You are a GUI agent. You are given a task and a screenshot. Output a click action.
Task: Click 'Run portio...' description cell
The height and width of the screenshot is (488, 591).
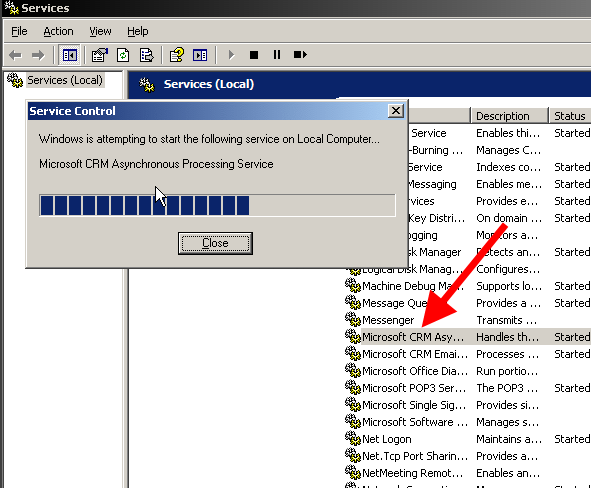tap(507, 371)
